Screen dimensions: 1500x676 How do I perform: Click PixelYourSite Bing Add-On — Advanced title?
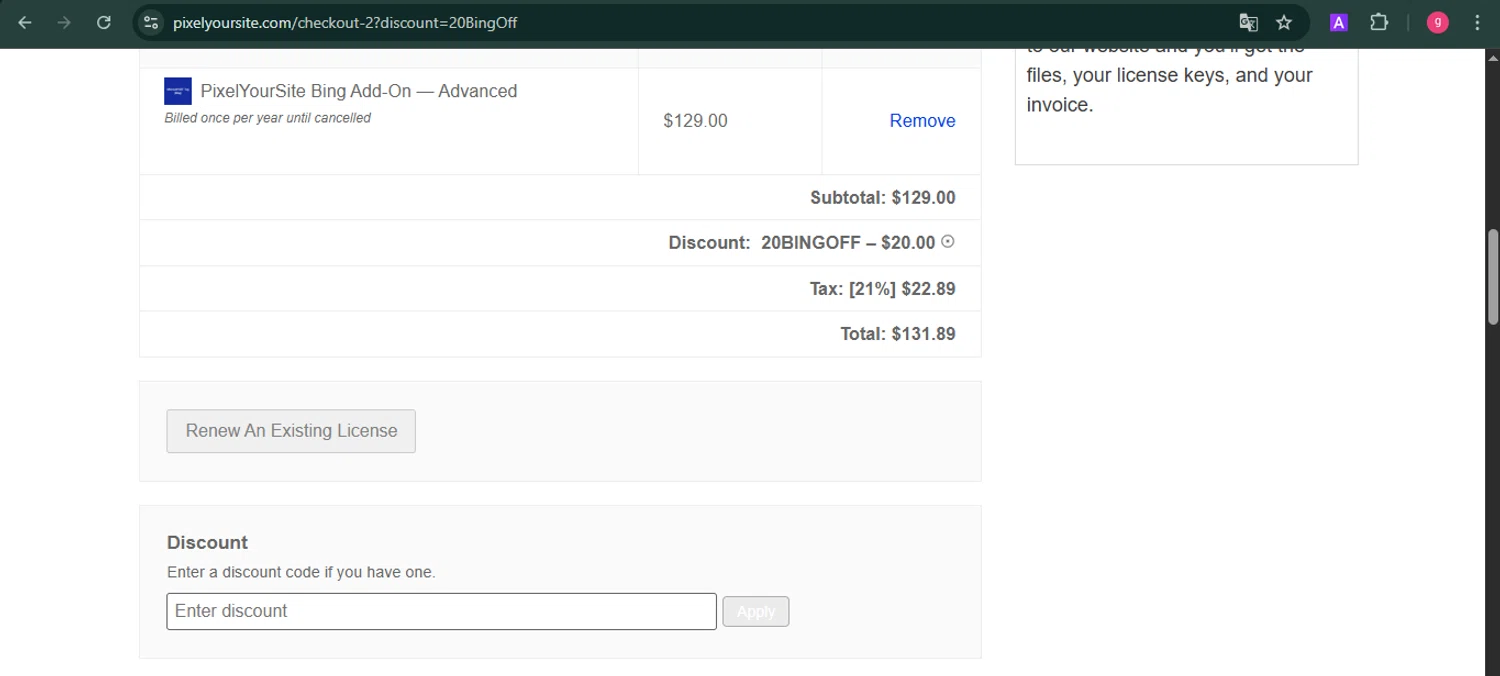coord(359,91)
